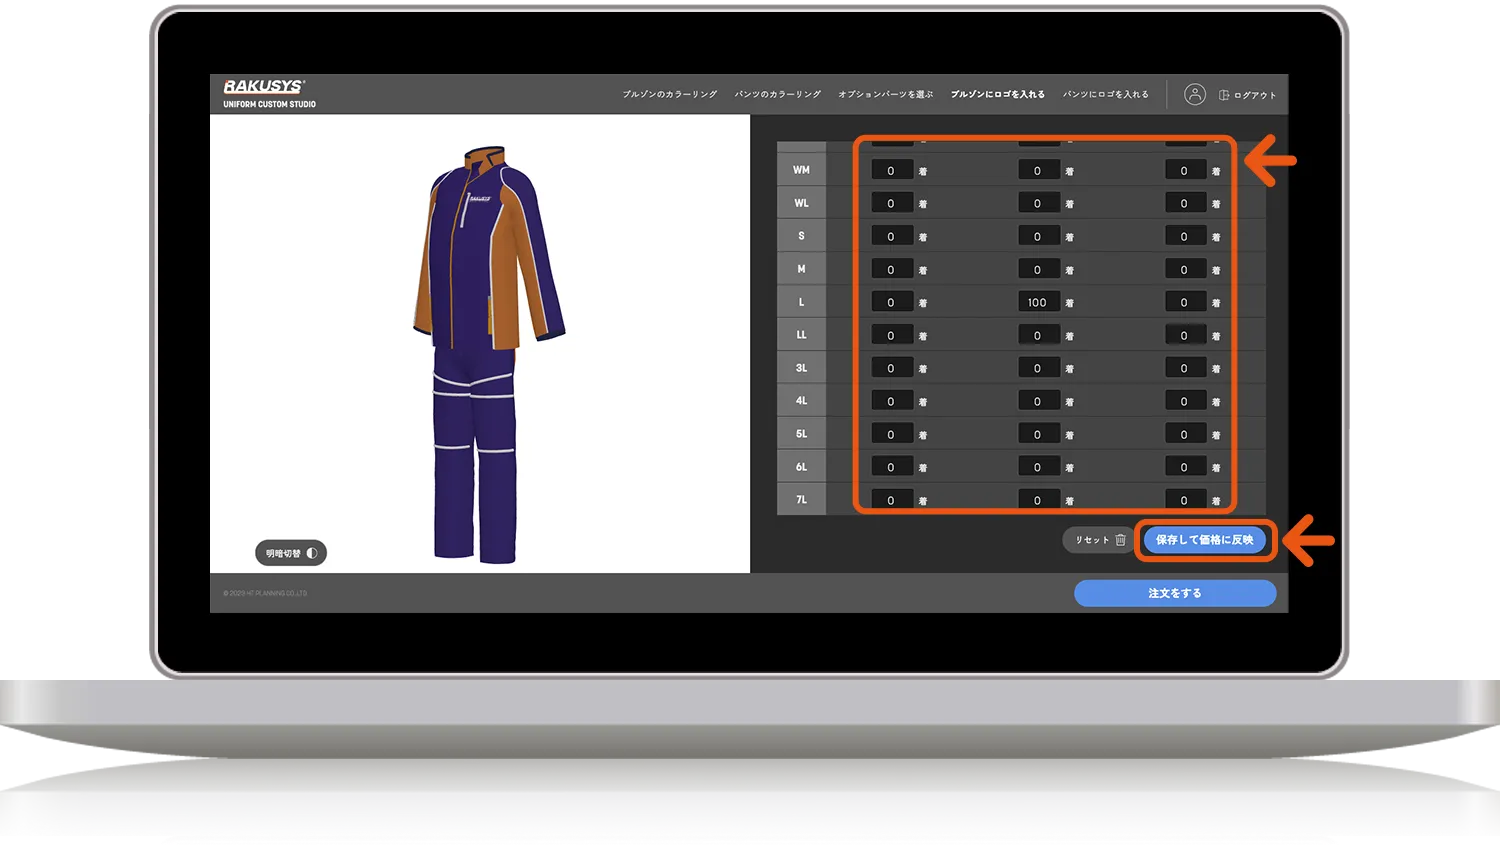Click the 3D uniform model preview
1500x850 pixels.
pyautogui.click(x=480, y=350)
